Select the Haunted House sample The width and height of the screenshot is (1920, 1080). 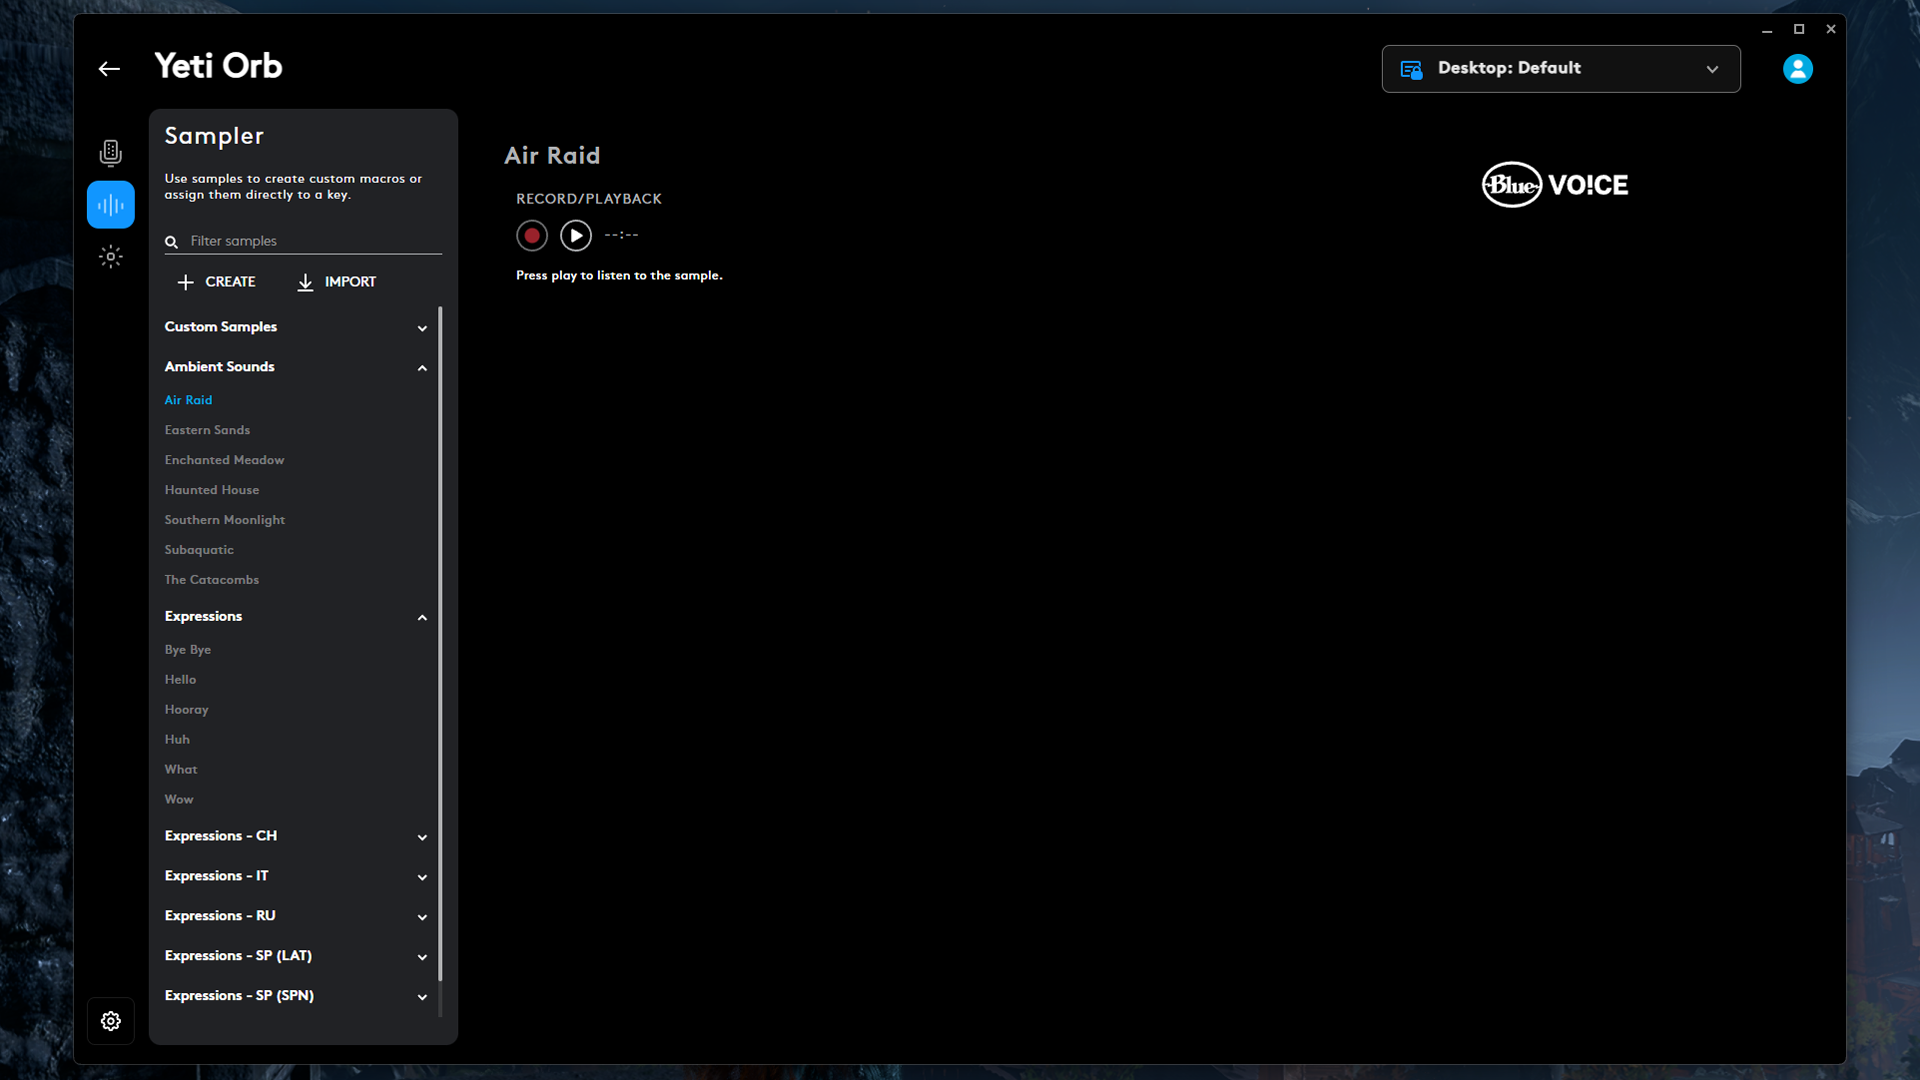pos(212,490)
